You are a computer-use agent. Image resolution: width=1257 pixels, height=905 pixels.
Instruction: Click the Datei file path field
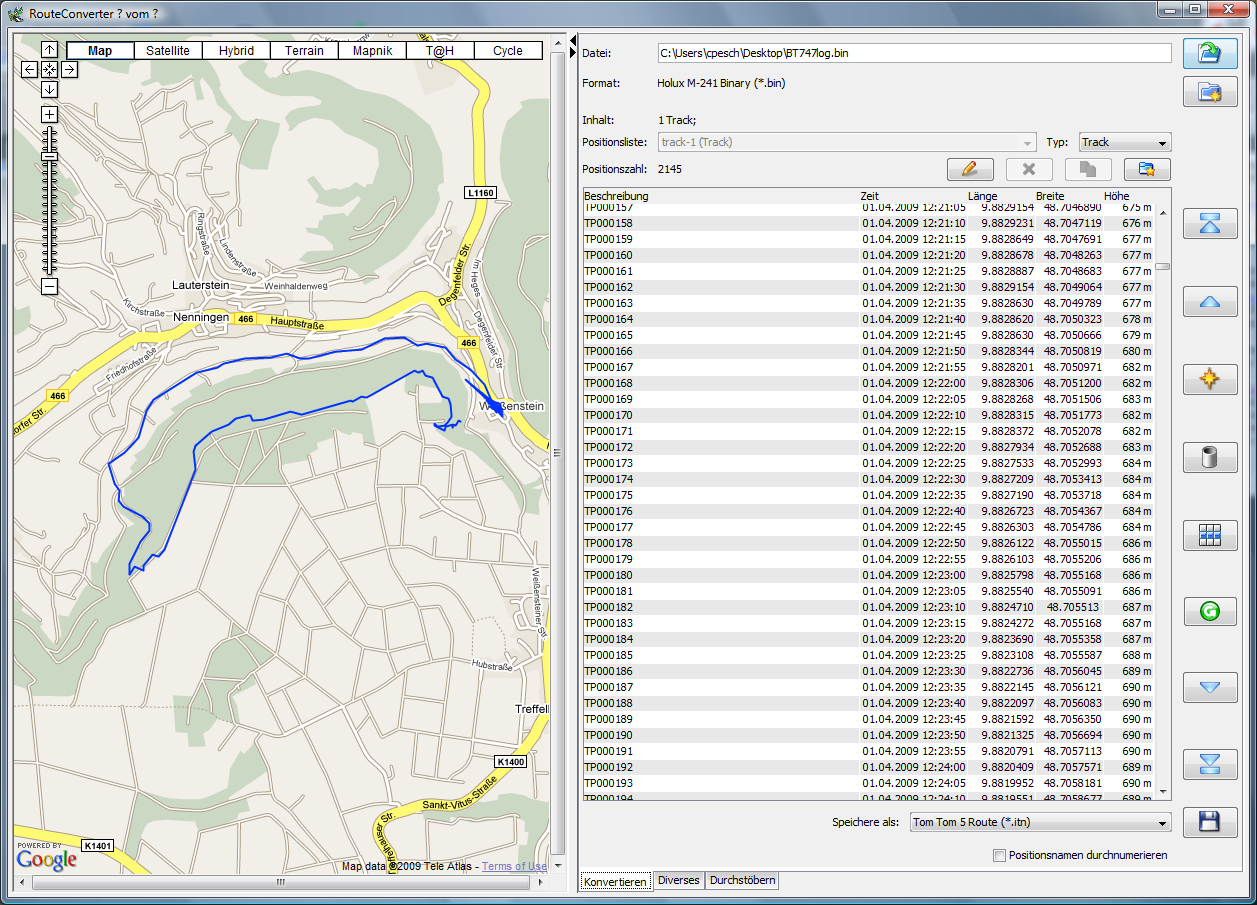tap(914, 53)
